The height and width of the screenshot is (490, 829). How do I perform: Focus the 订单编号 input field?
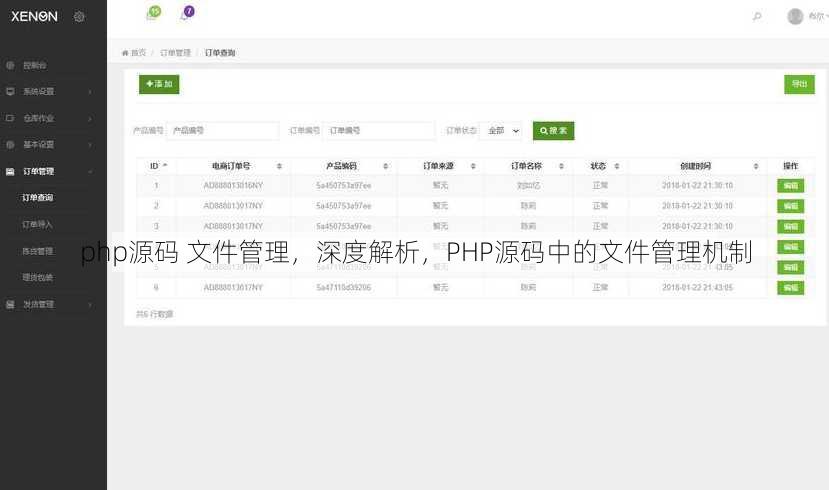click(379, 131)
